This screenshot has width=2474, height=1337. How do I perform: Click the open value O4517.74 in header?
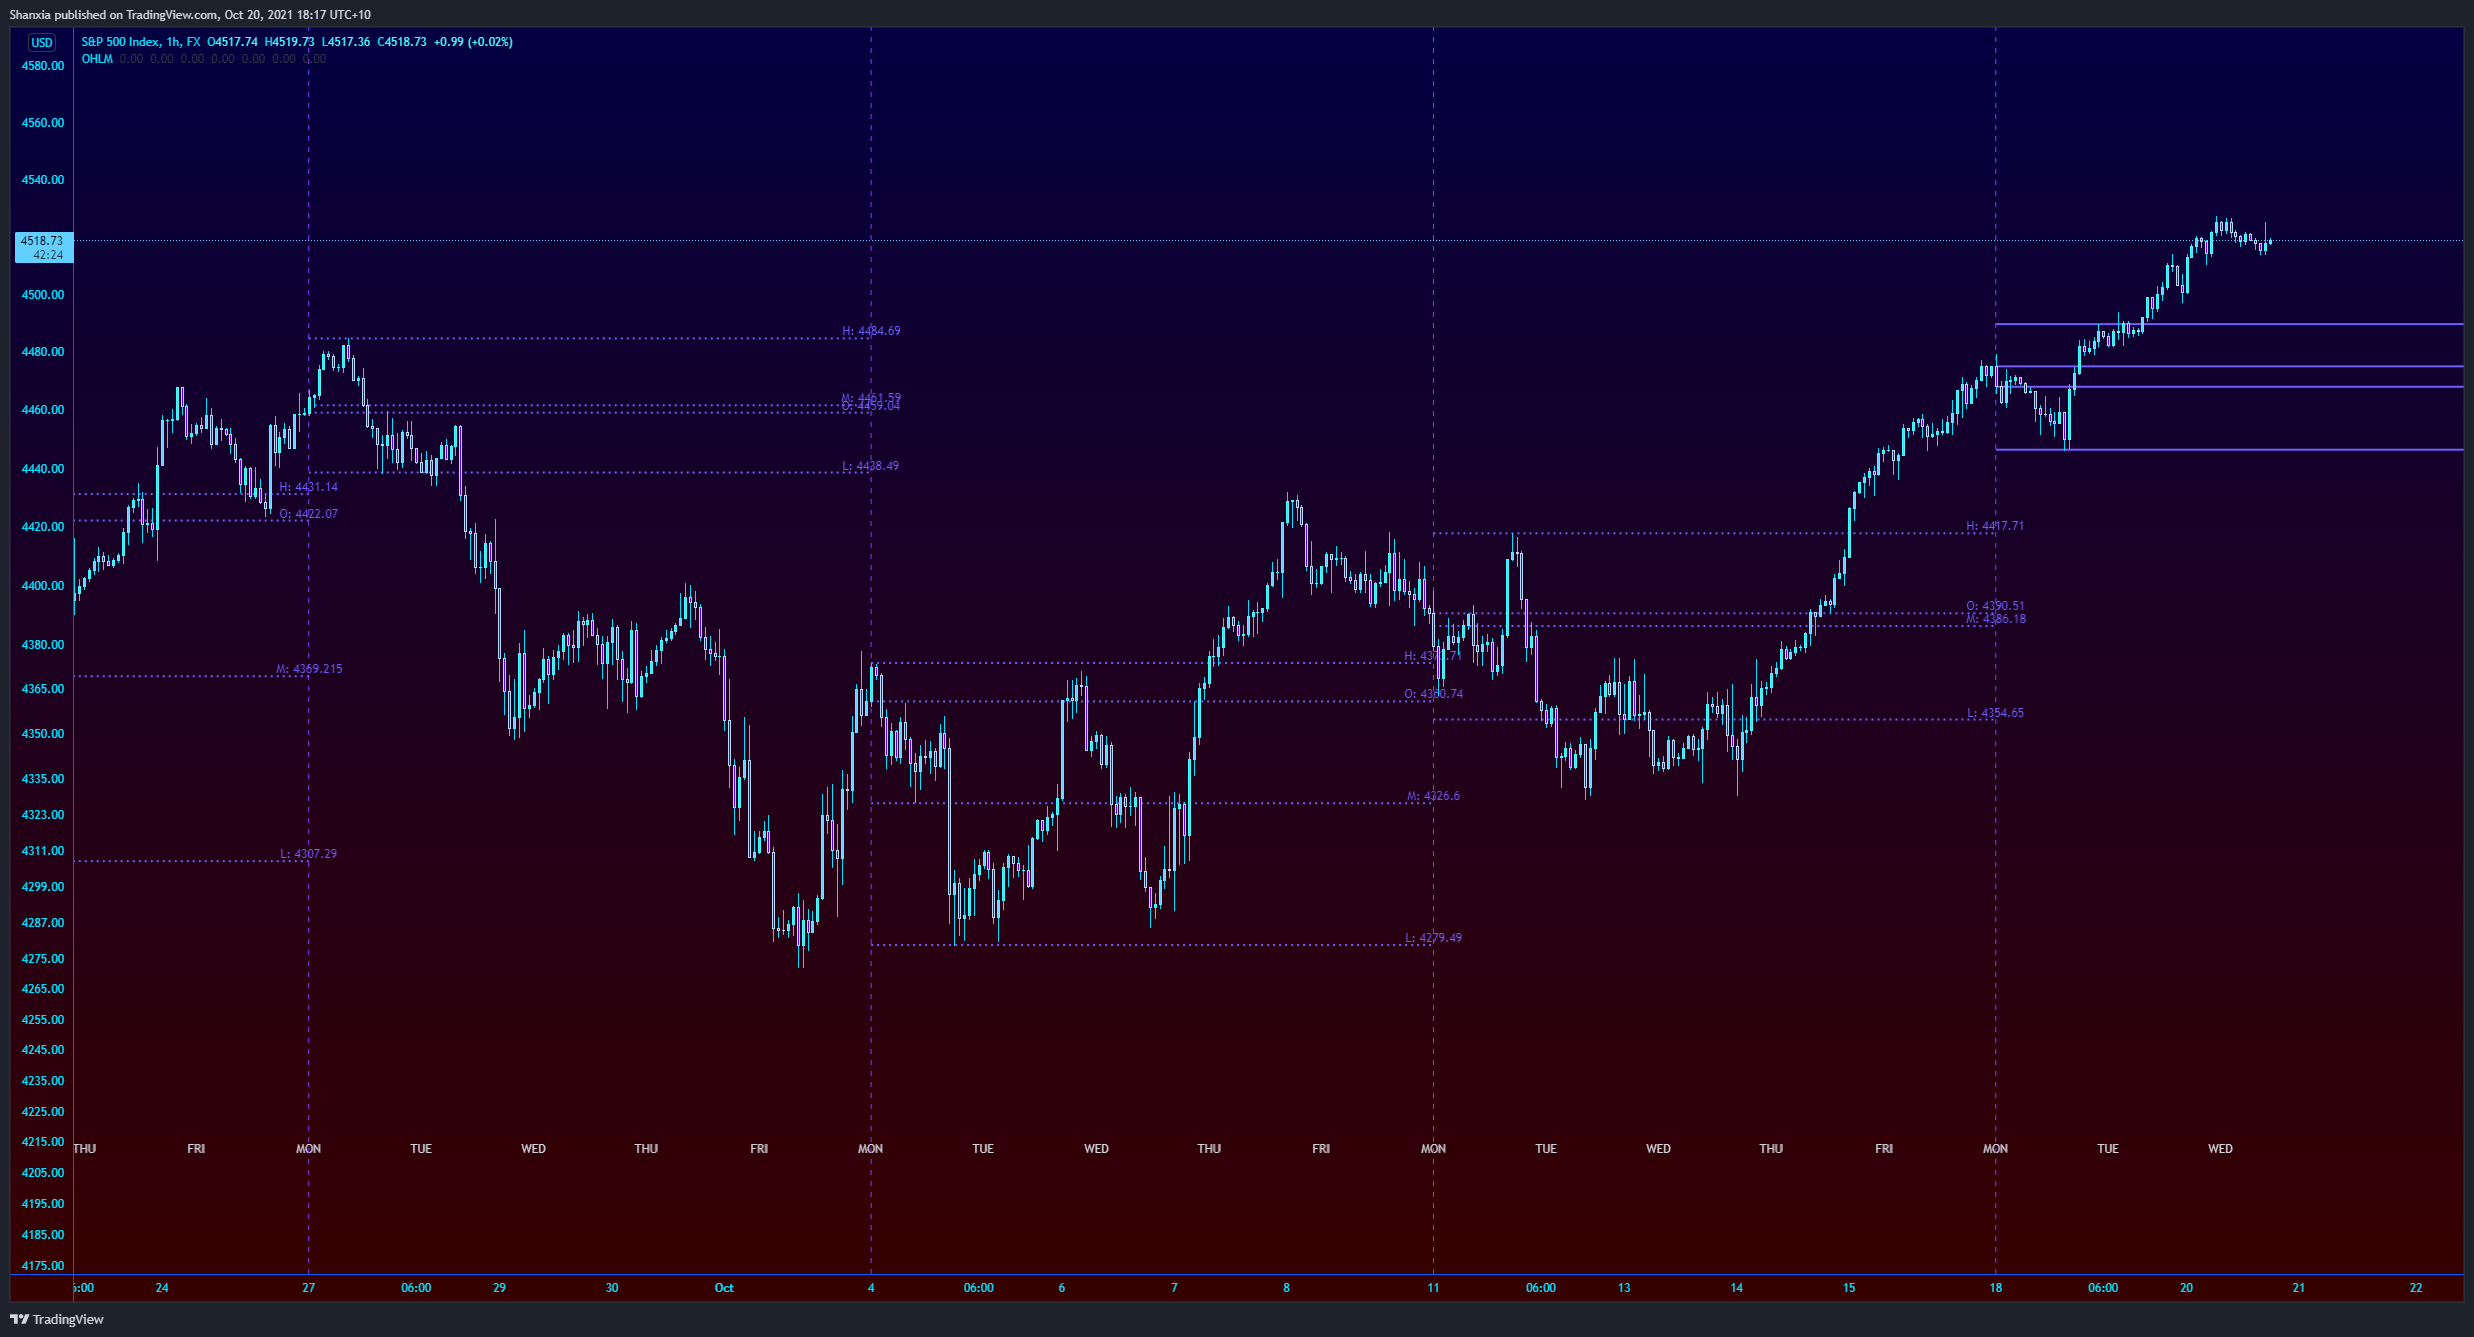[232, 42]
